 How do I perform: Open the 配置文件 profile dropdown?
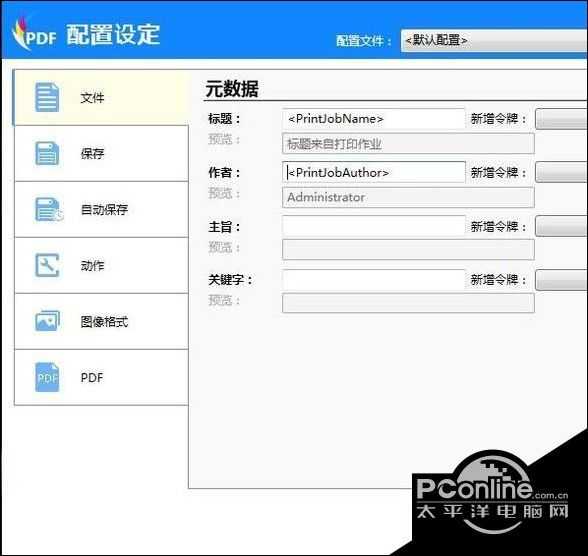pos(494,40)
